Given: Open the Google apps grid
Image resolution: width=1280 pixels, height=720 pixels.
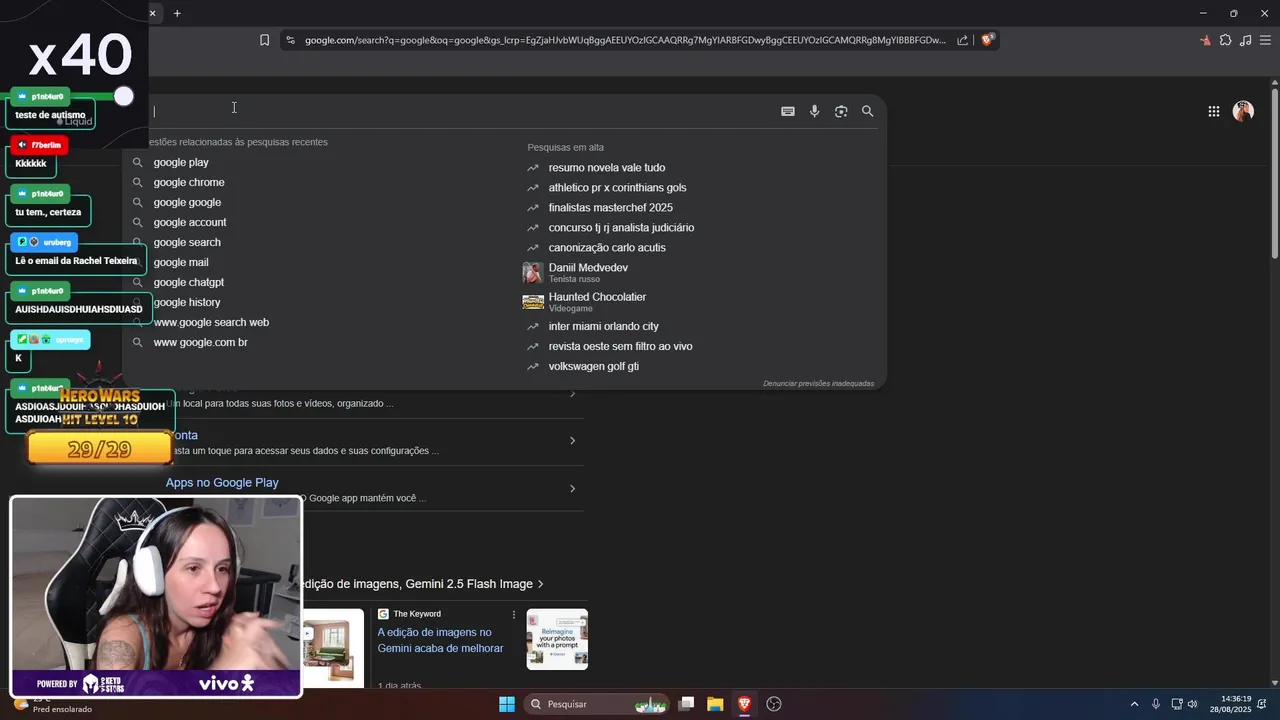Looking at the screenshot, I should 1213,111.
